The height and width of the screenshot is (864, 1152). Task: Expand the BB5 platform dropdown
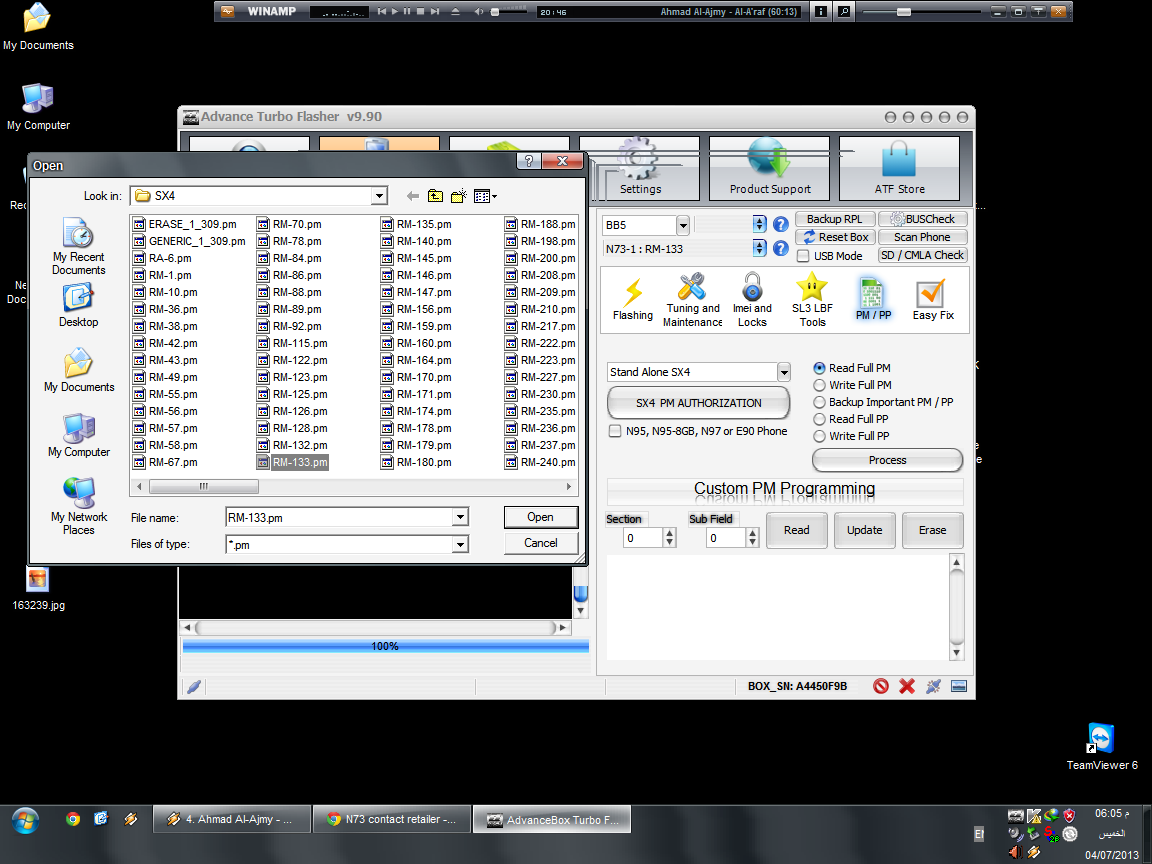pos(683,225)
